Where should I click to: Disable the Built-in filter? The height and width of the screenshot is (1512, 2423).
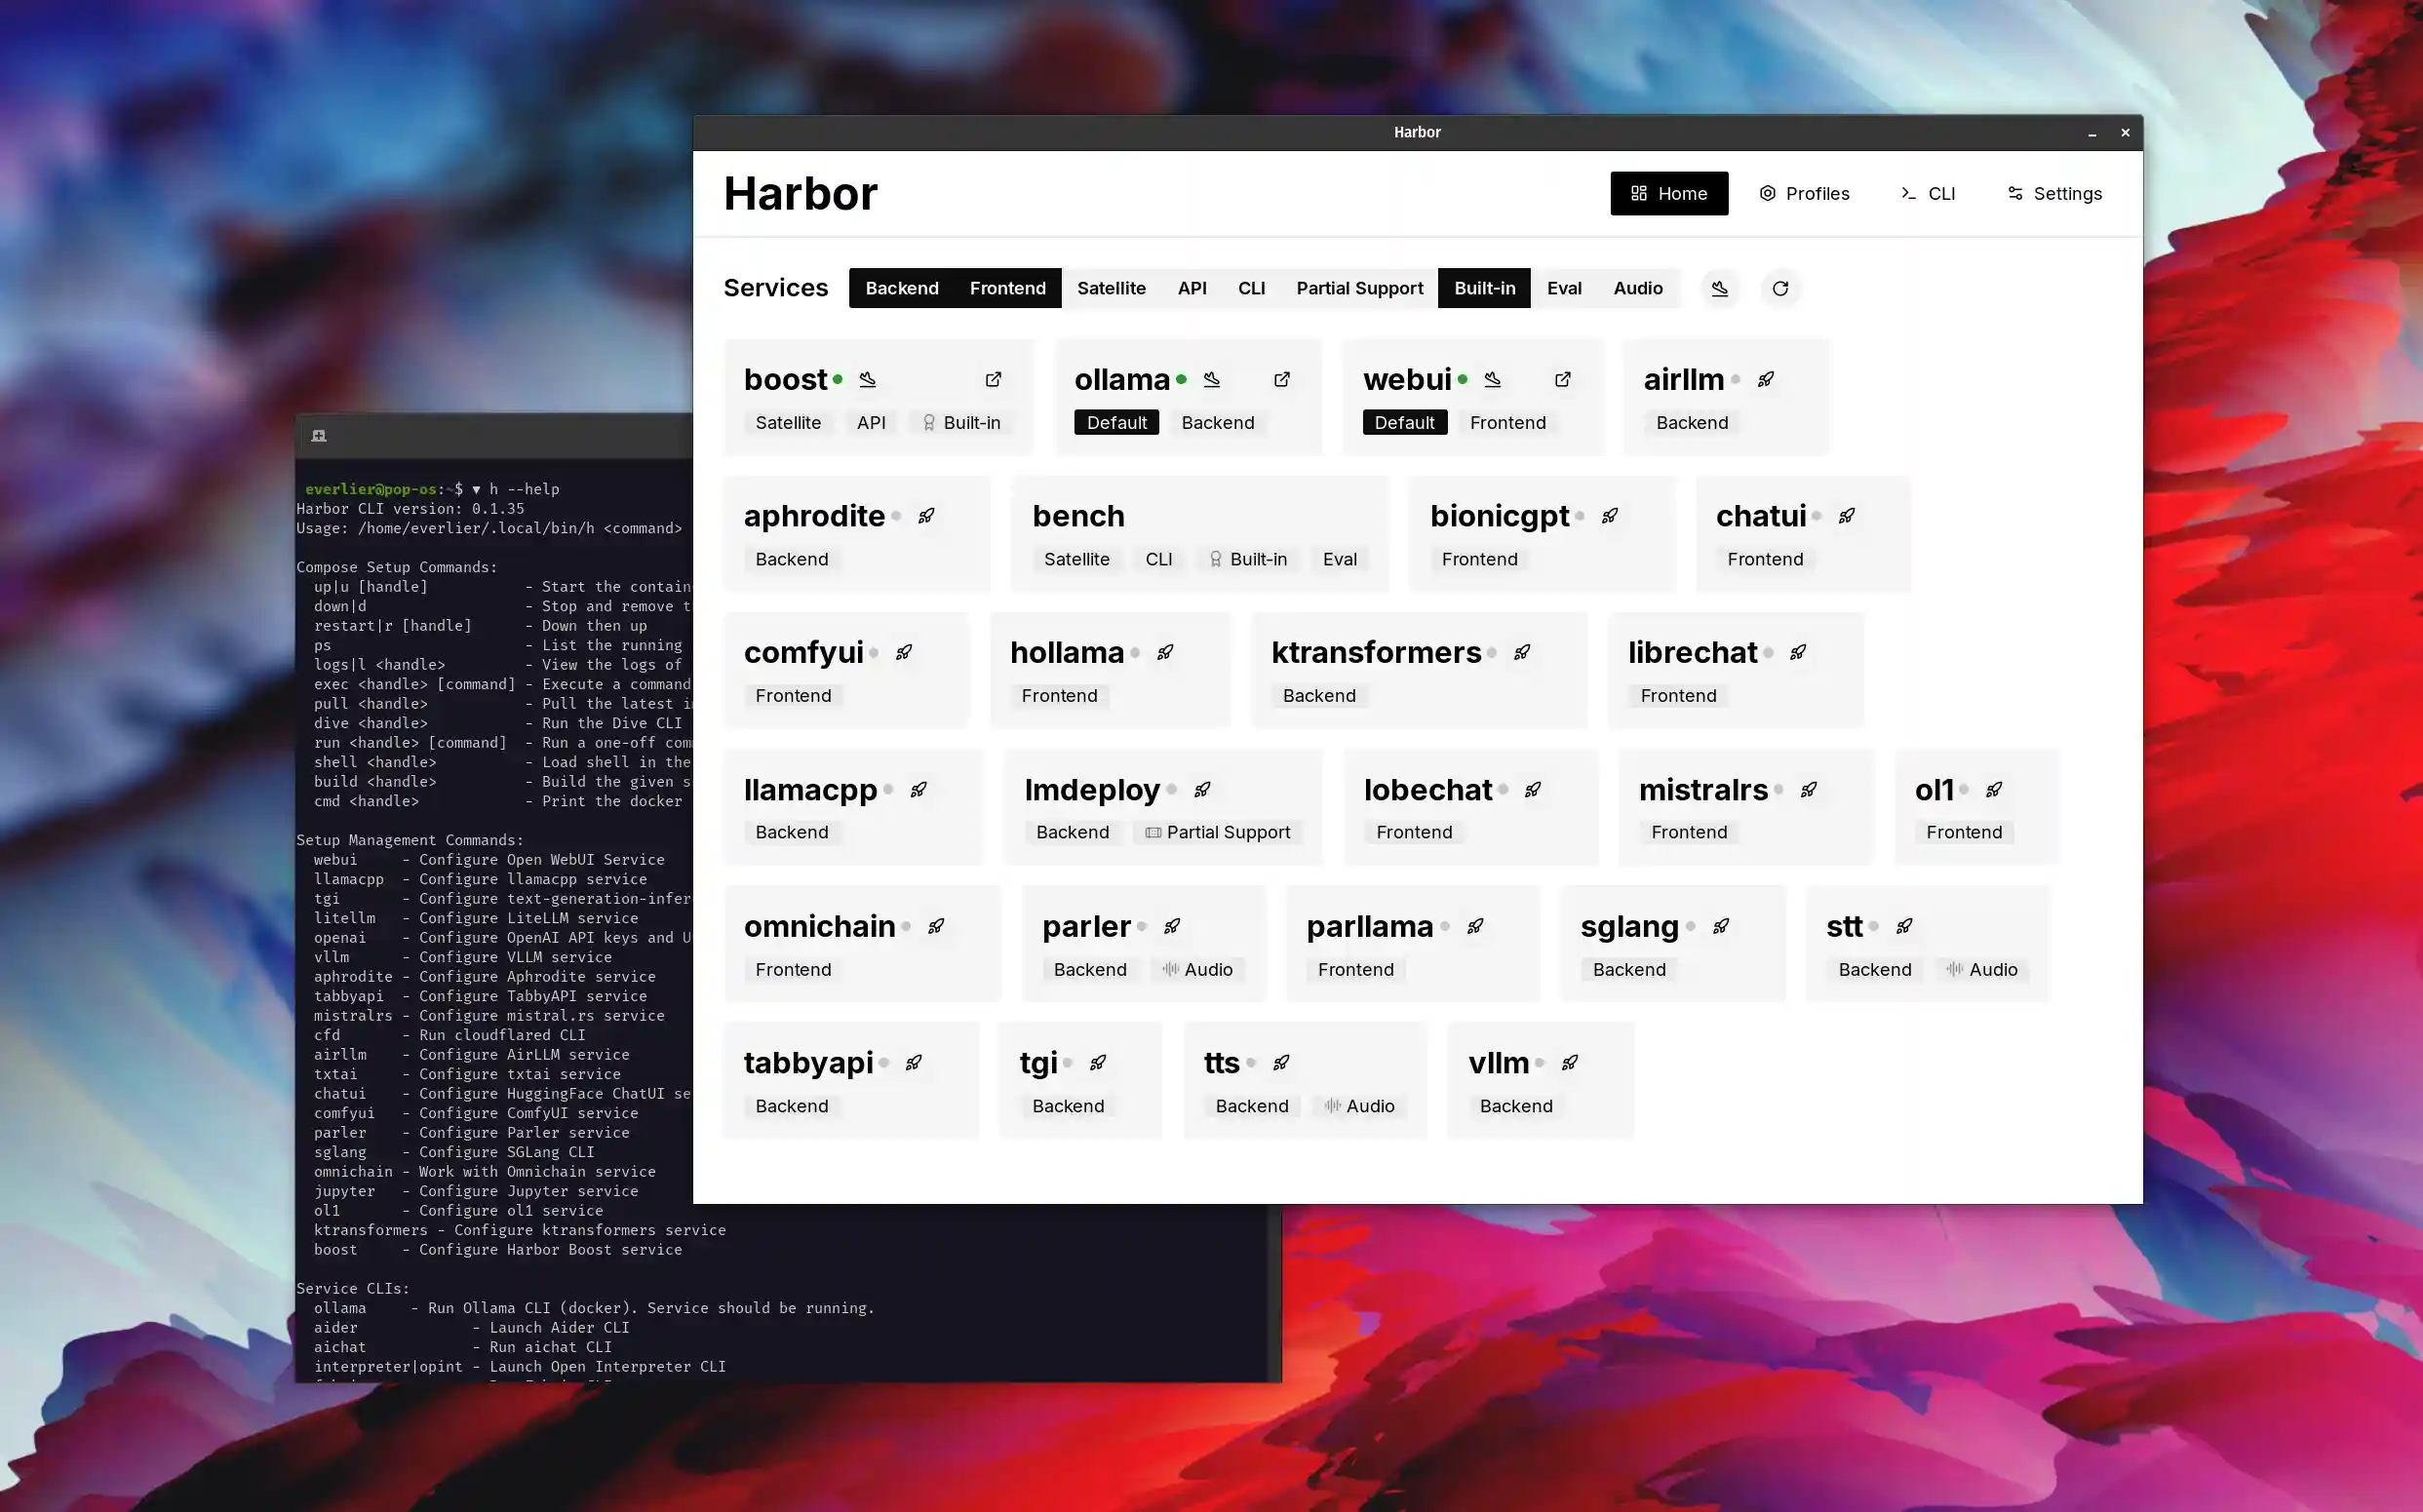click(1484, 288)
